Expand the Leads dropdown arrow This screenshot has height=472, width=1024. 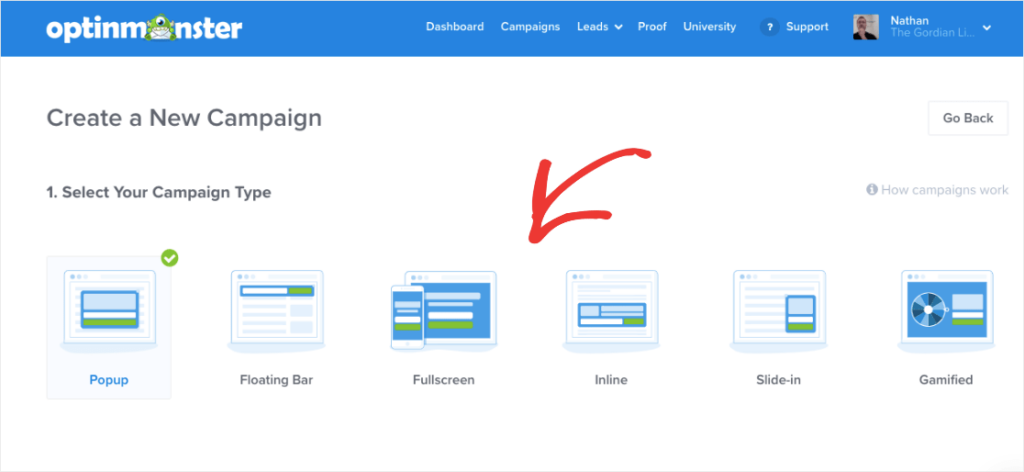click(x=618, y=27)
